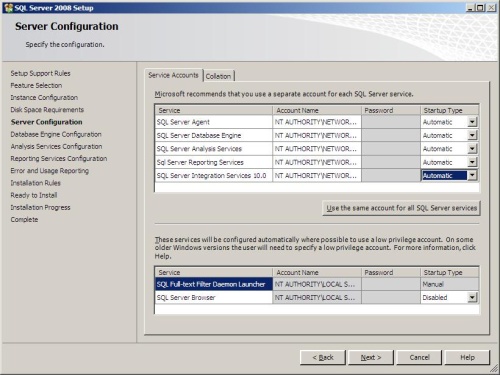Select SQL Server Integration Services 10.0 row
The height and width of the screenshot is (375, 500).
pos(214,175)
